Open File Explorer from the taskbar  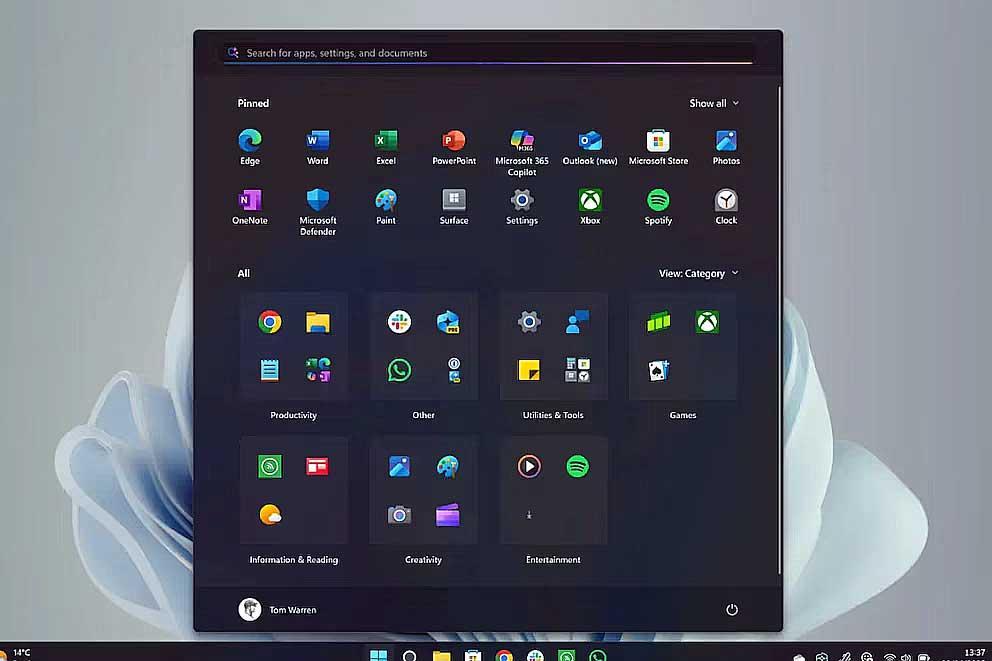(x=441, y=656)
